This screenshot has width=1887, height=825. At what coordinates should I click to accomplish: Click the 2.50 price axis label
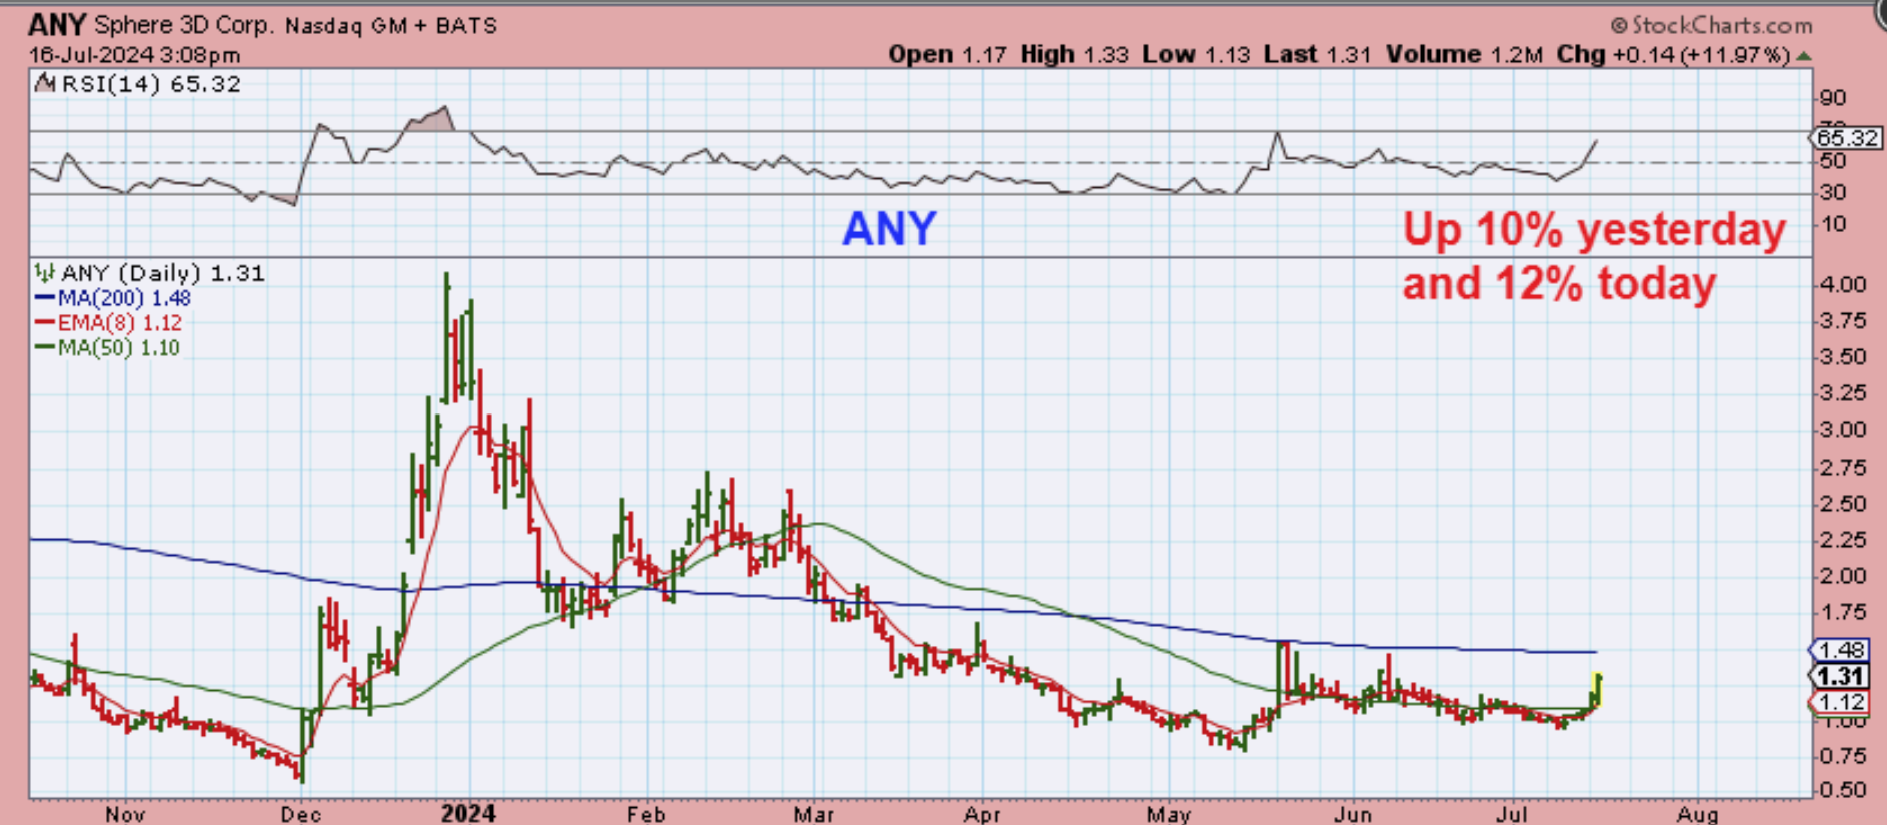[1841, 504]
